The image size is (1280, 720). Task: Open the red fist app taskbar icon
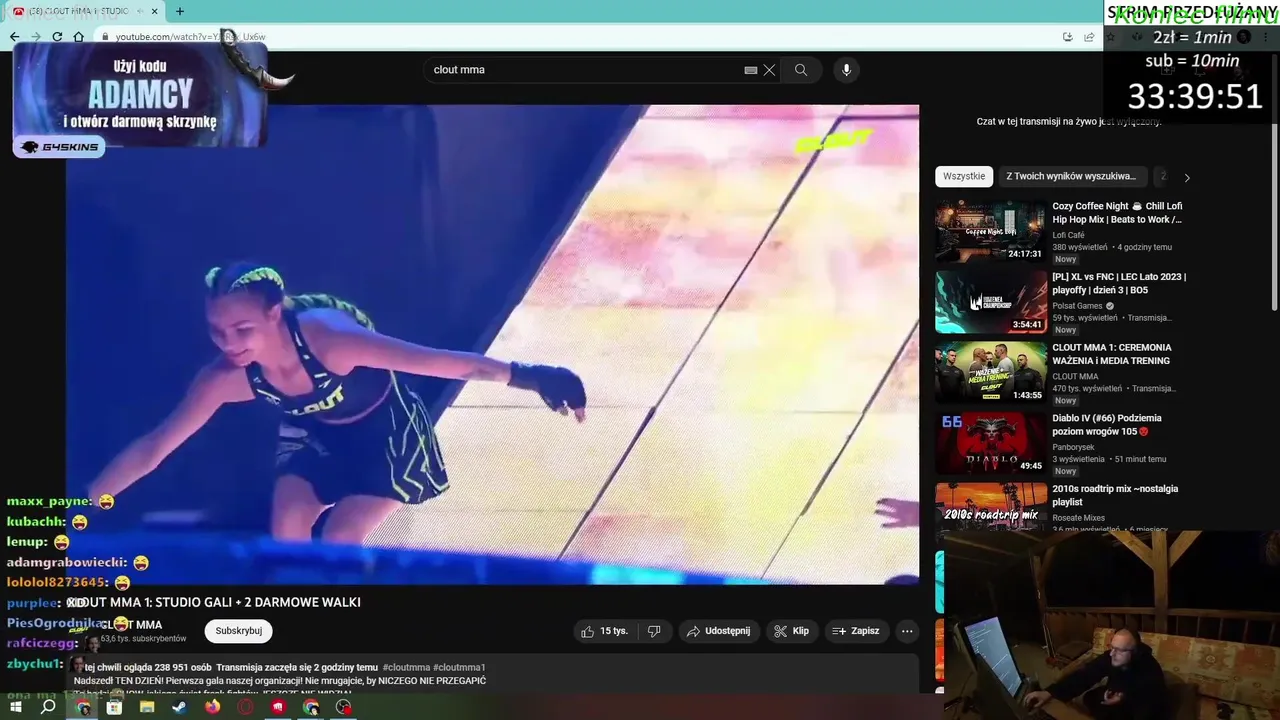pyautogui.click(x=278, y=707)
